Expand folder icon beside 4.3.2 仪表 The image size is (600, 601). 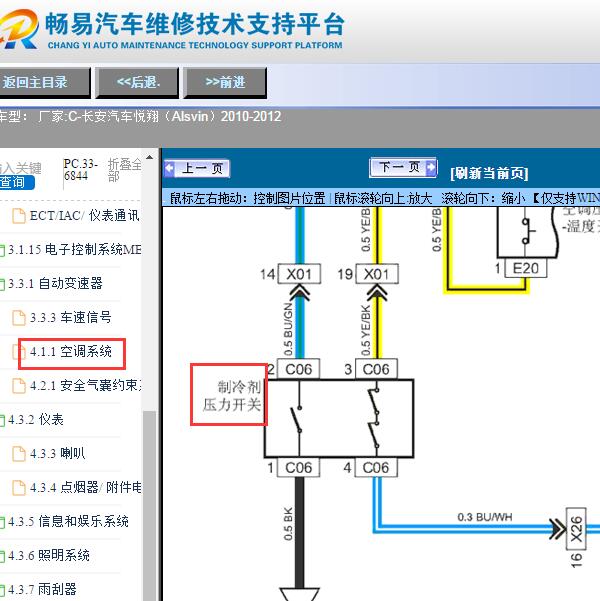(2, 420)
